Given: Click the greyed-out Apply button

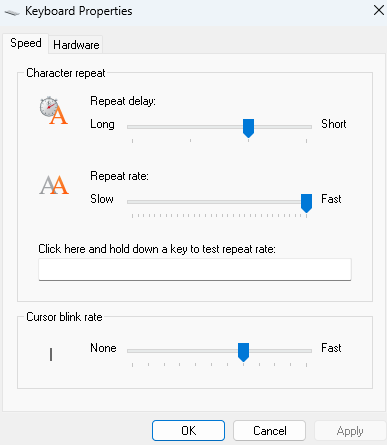Looking at the screenshot, I should [350, 430].
